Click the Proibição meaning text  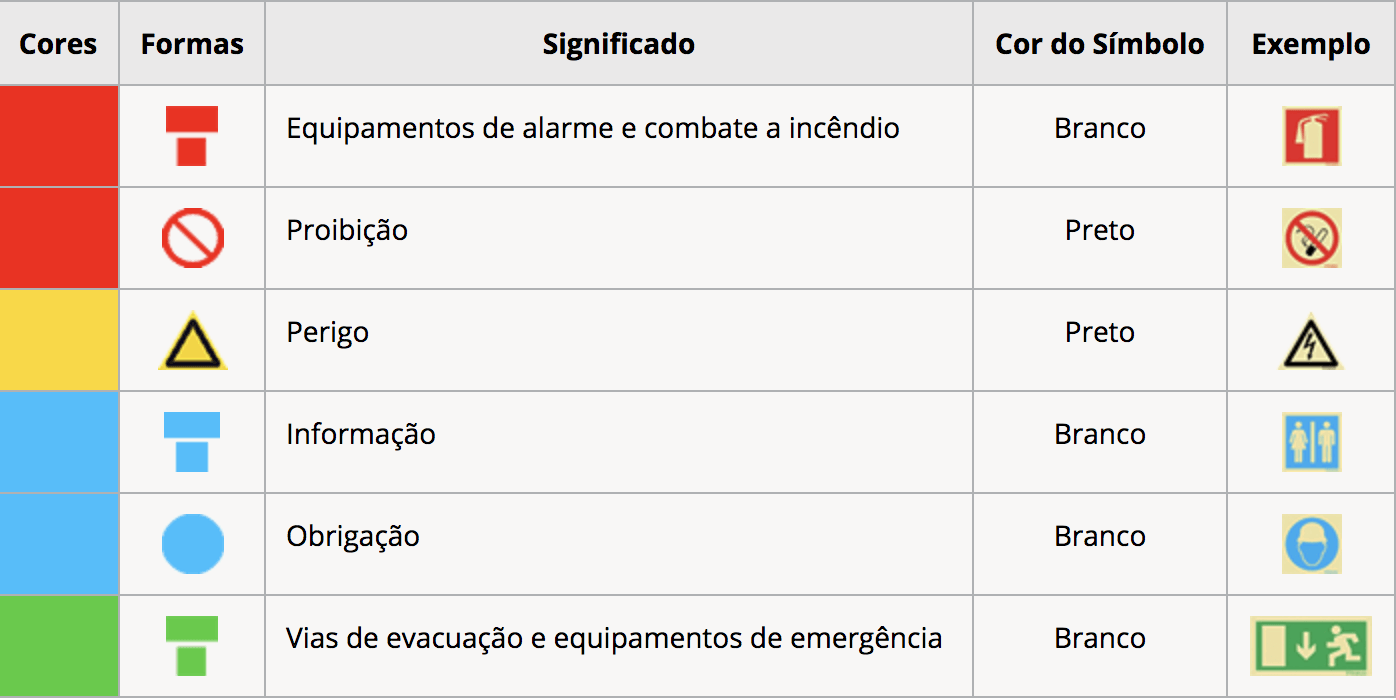point(347,230)
